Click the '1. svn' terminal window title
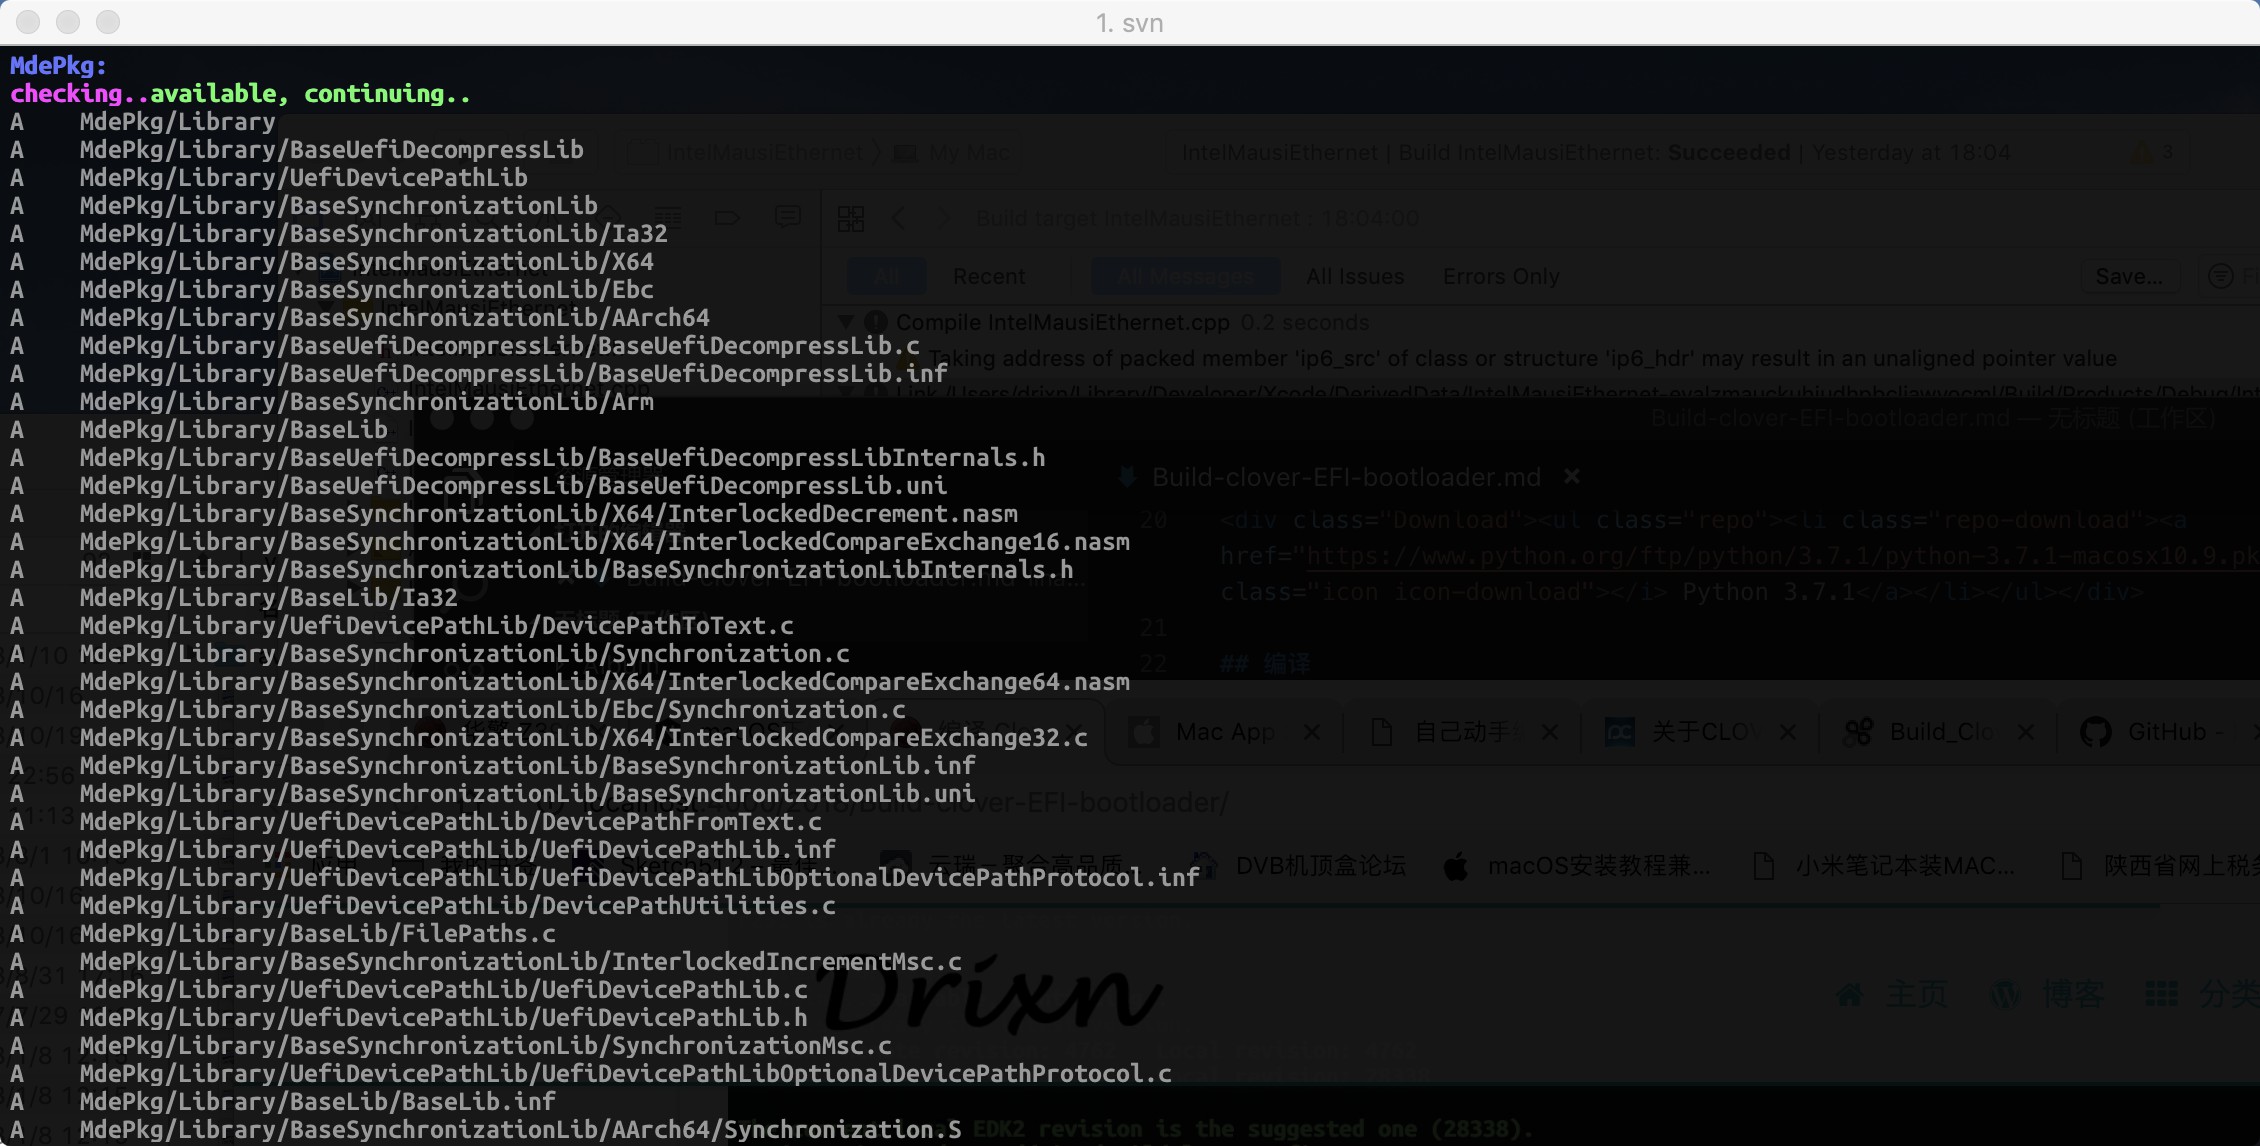The height and width of the screenshot is (1146, 2260). [x=1130, y=23]
